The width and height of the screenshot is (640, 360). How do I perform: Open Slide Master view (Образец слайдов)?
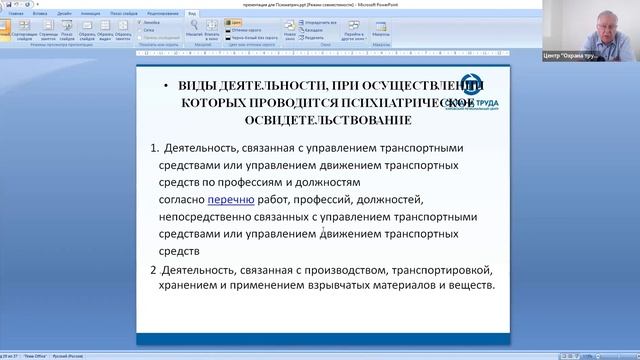[x=87, y=30]
